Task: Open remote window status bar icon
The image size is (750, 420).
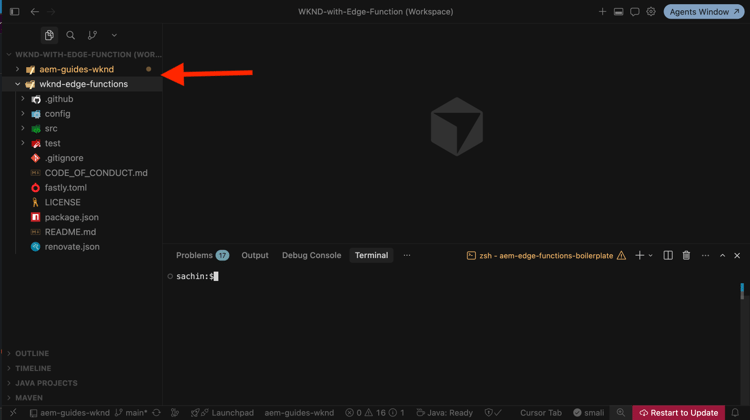Action: (x=13, y=412)
